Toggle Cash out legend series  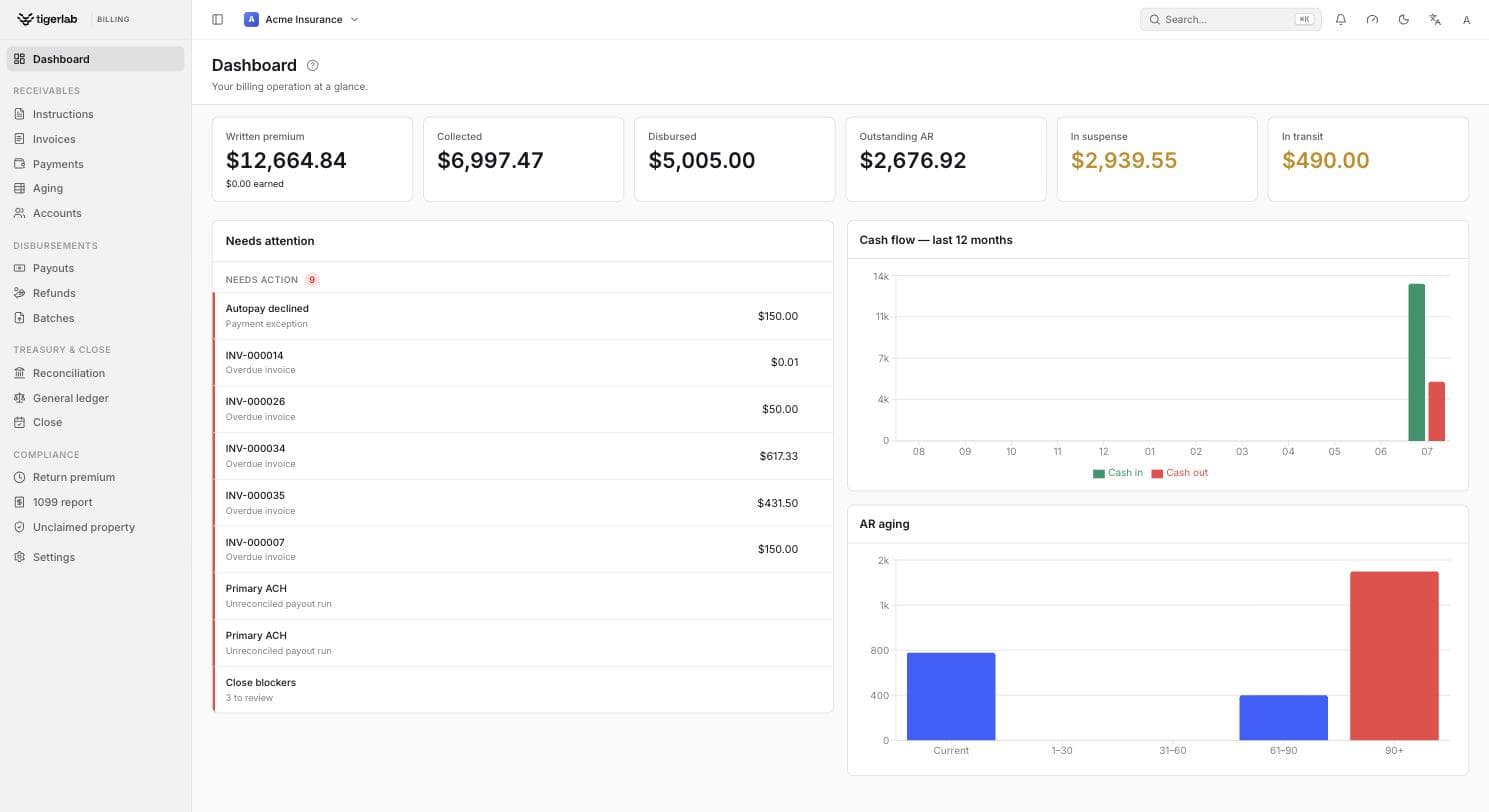coord(1179,473)
